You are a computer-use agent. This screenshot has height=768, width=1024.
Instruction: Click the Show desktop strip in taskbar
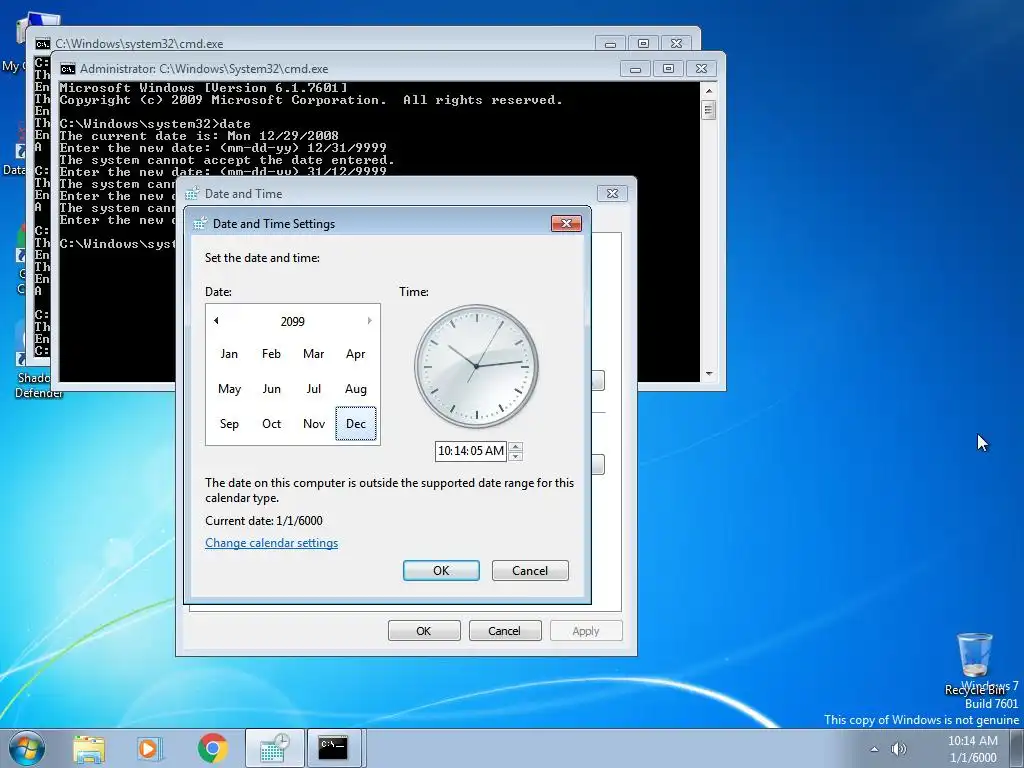[x=1017, y=748]
